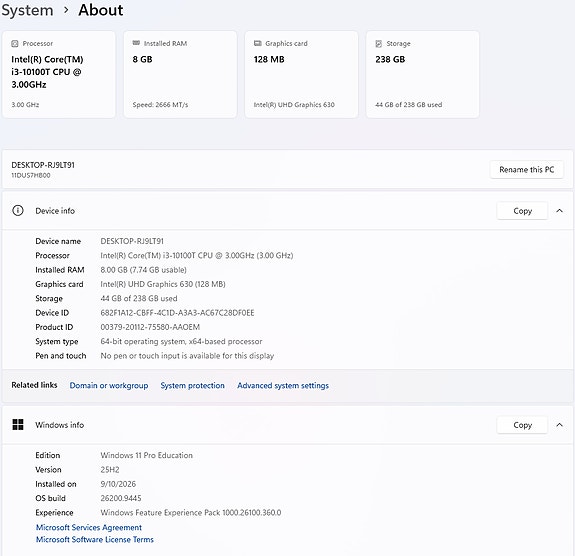Open Domain or workgroup link
This screenshot has height=556, width=575.
coord(109,385)
